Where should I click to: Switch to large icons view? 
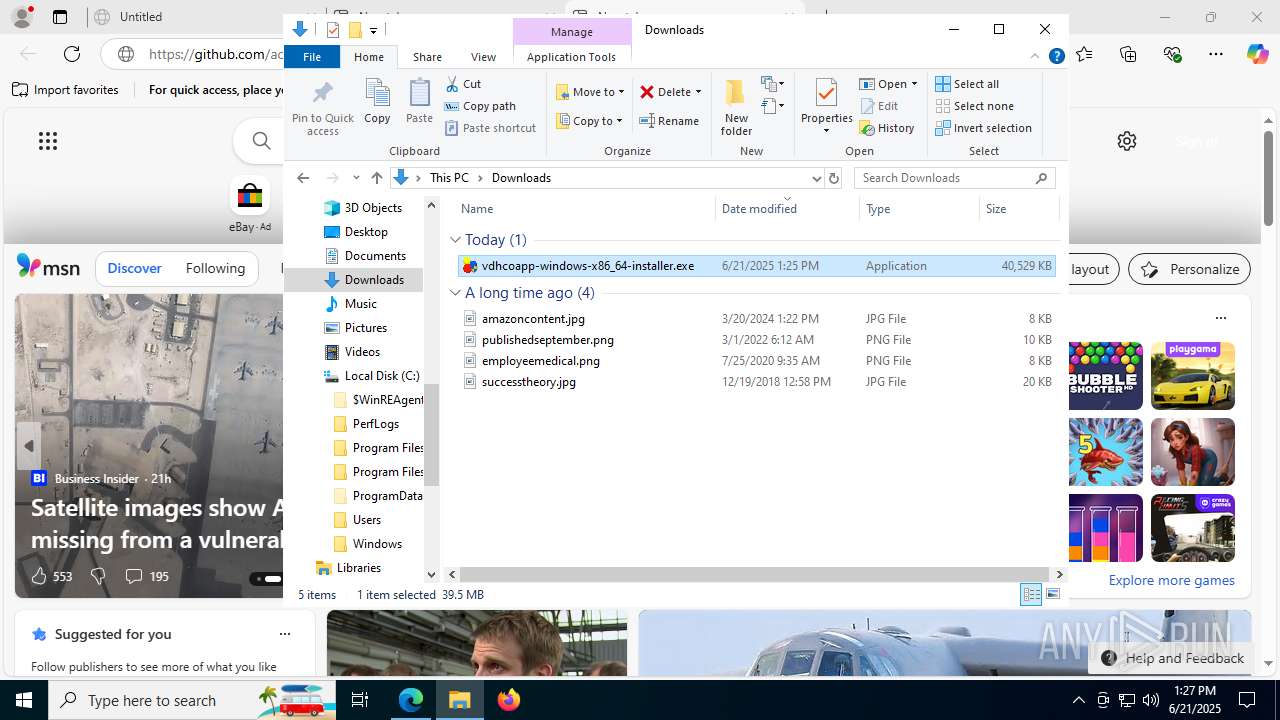[x=1053, y=595]
